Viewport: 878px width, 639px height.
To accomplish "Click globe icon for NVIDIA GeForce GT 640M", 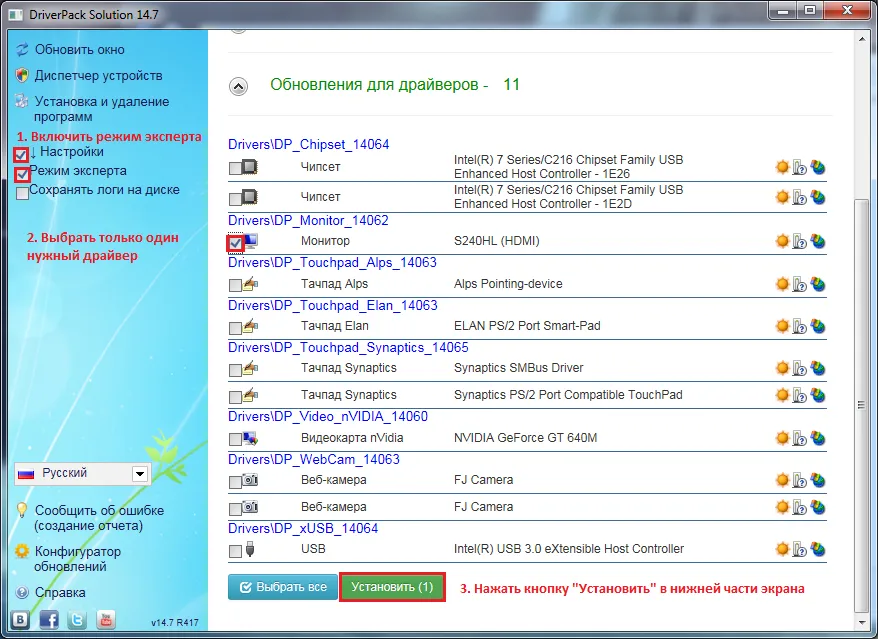I will [818, 438].
